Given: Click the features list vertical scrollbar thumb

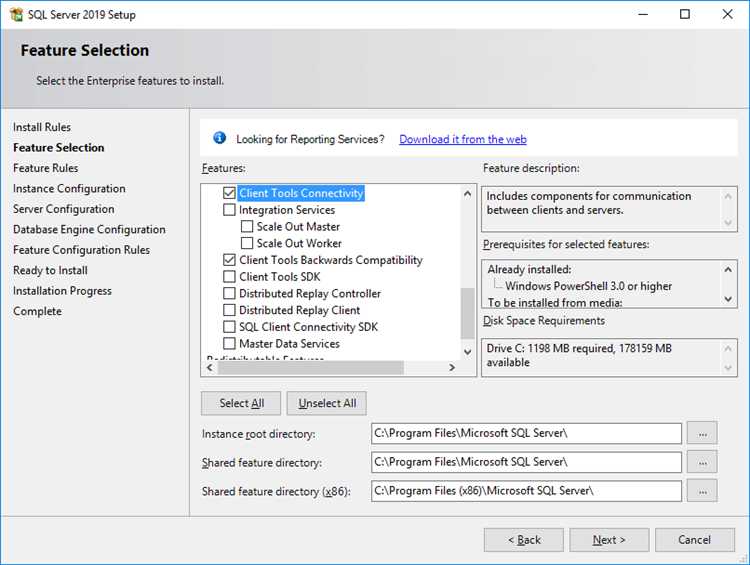Looking at the screenshot, I should click(467, 313).
